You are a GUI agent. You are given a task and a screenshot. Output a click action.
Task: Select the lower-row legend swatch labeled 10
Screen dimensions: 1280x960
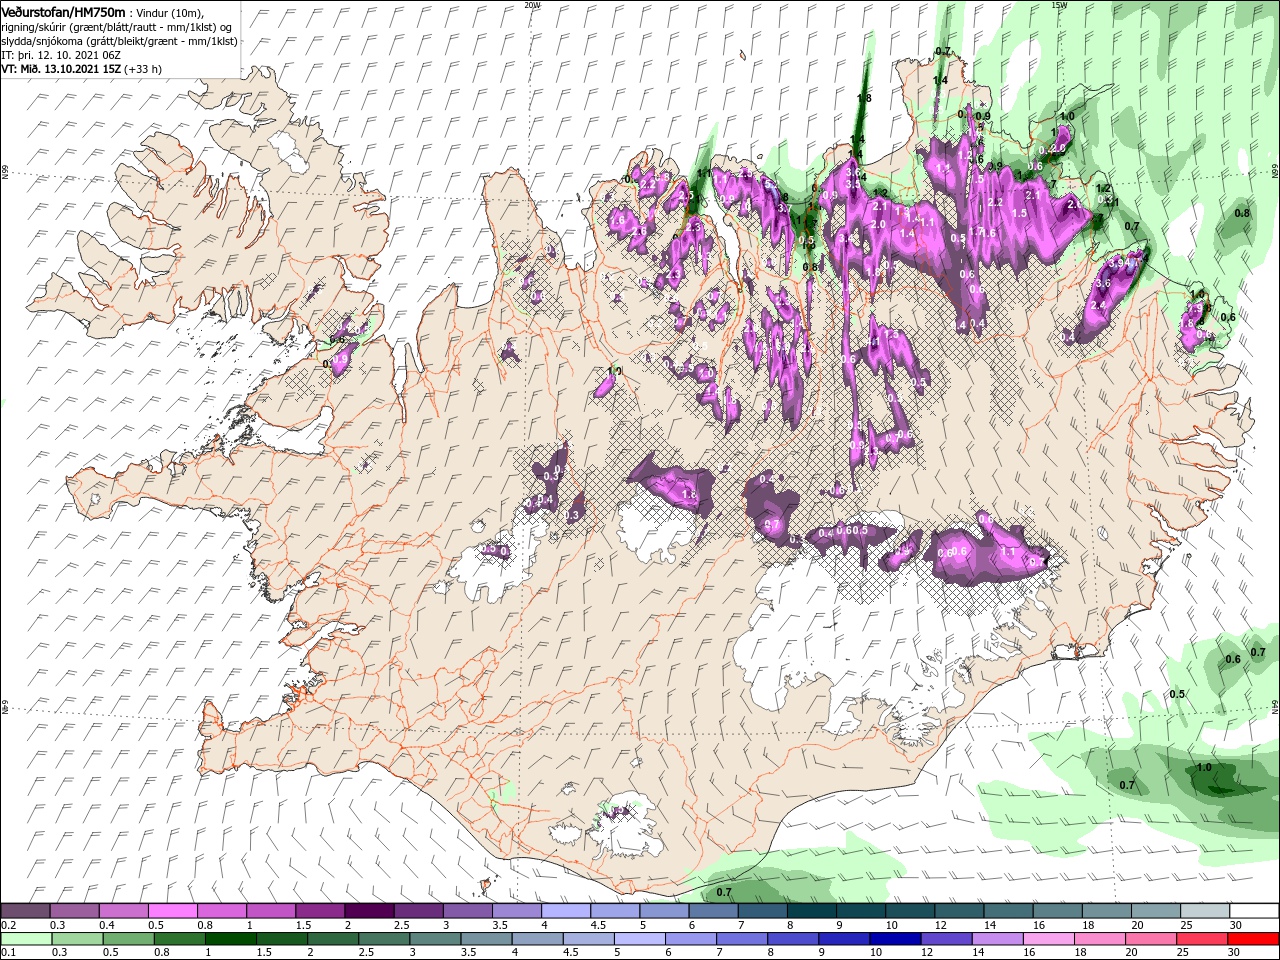pyautogui.click(x=893, y=939)
